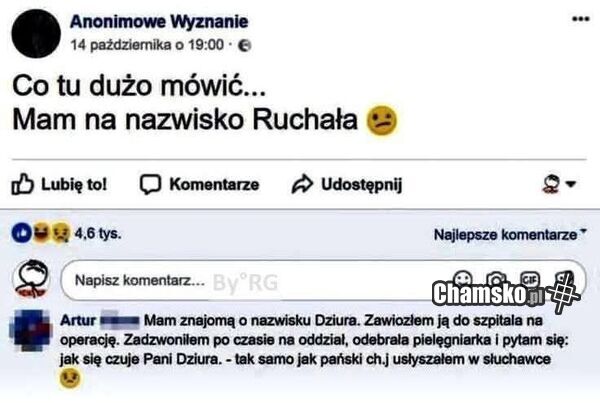This screenshot has height=403, width=600.
Task: Click the 14 października o 19:00 timestamp
Action: [x=147, y=45]
